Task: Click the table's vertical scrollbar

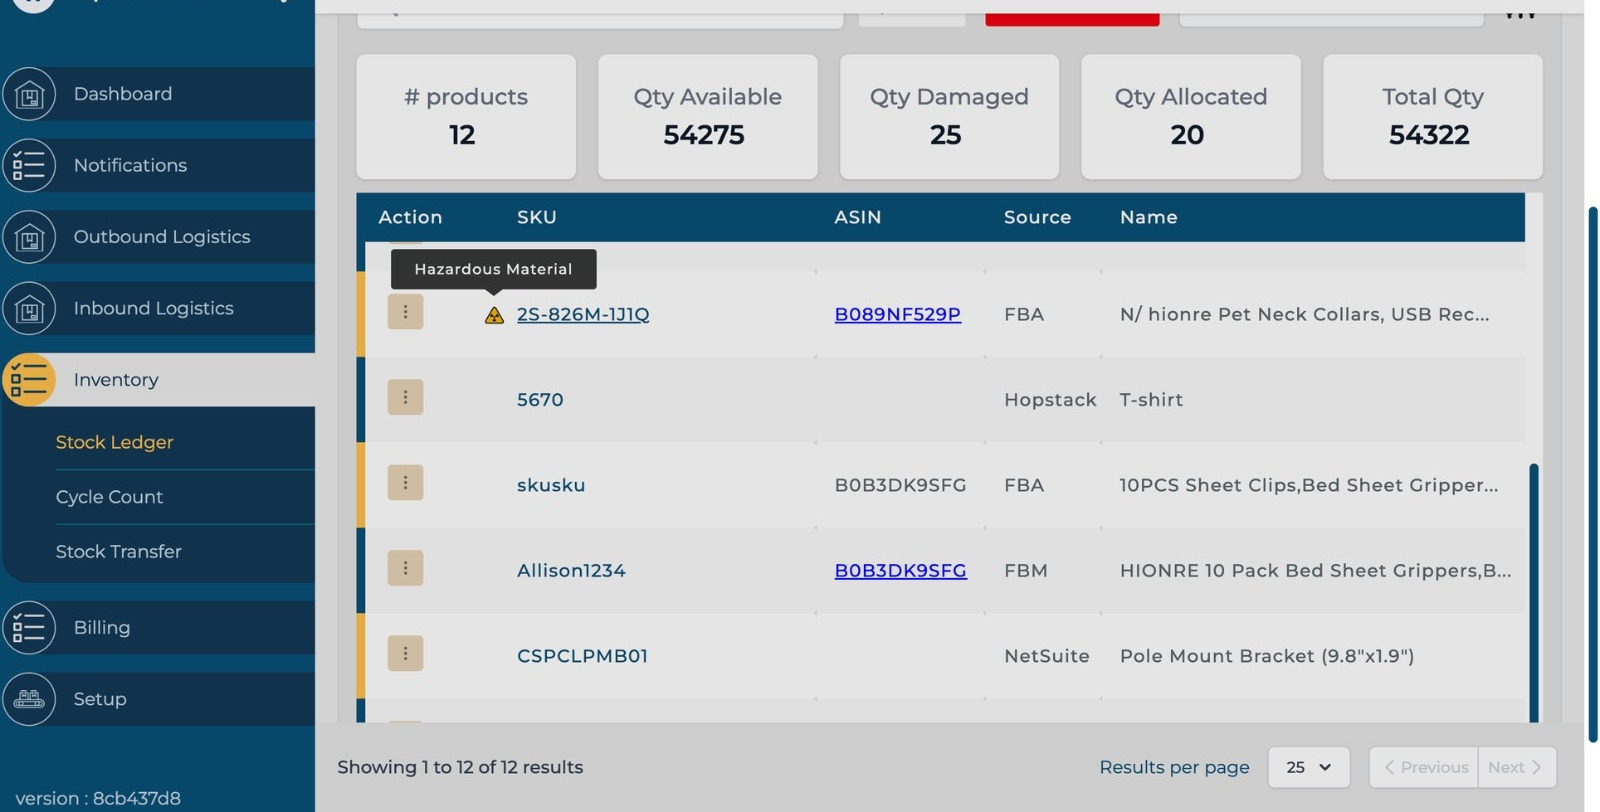Action: point(1533,590)
